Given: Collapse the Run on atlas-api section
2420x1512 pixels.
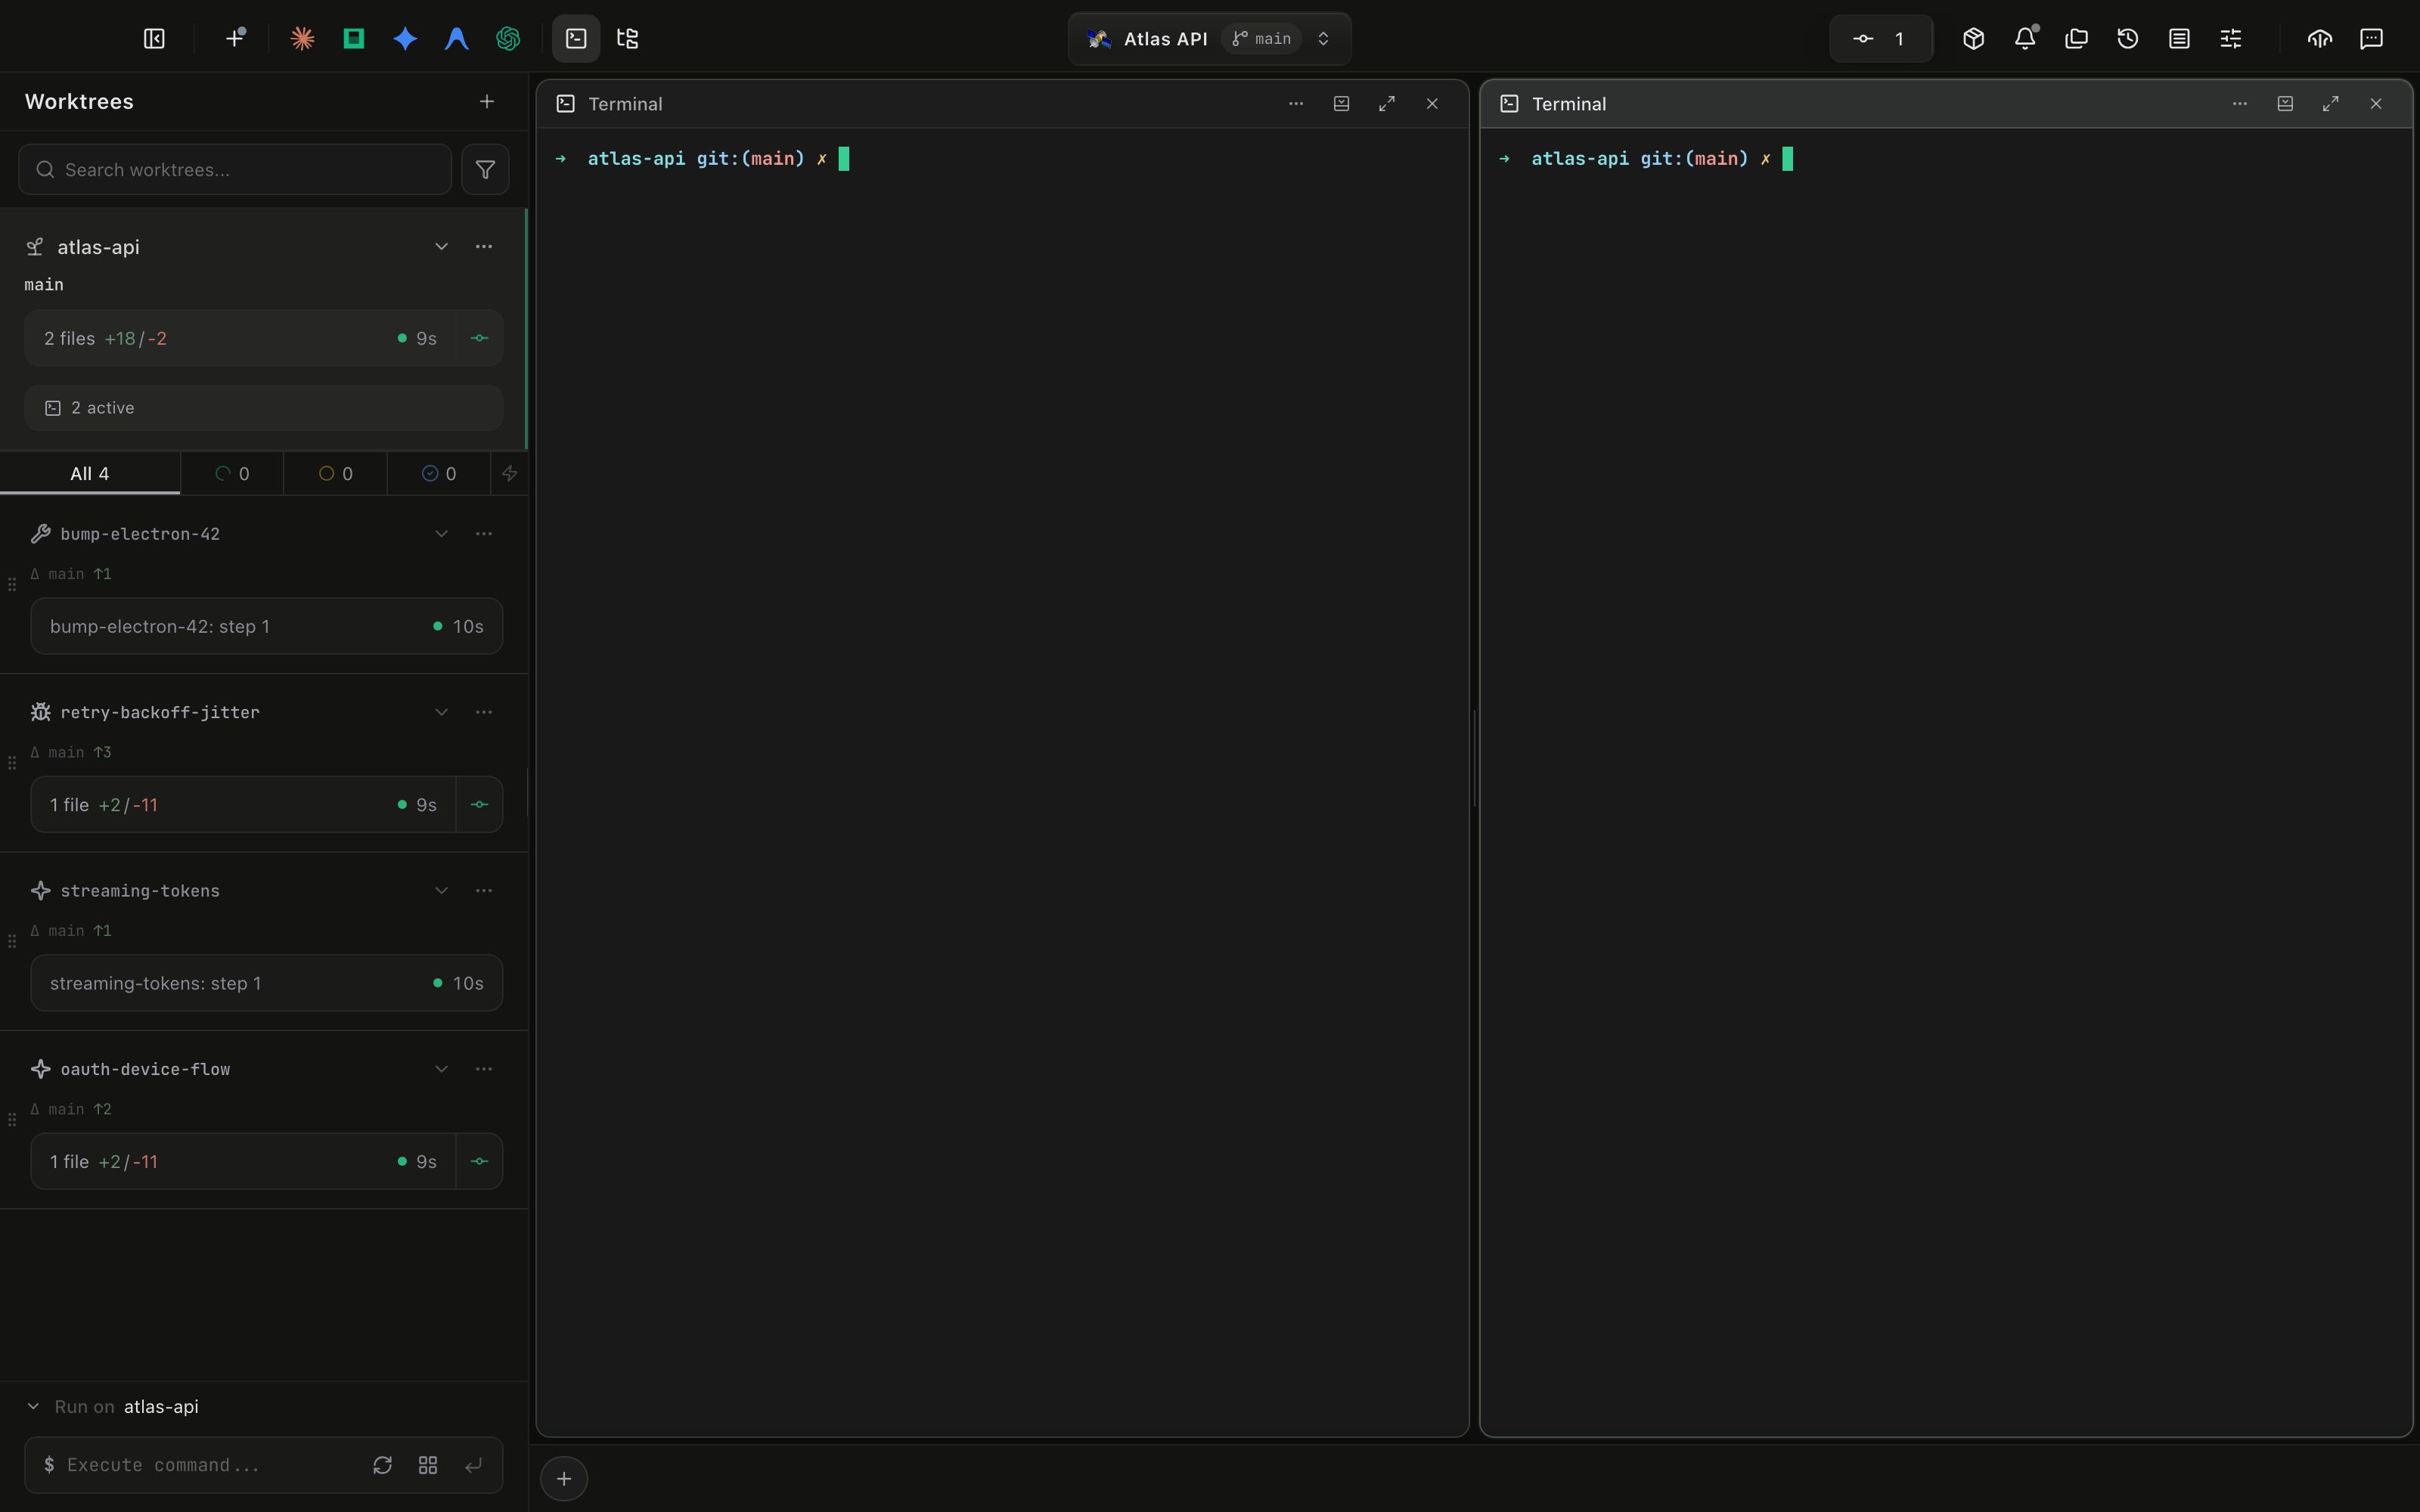Looking at the screenshot, I should (33, 1406).
